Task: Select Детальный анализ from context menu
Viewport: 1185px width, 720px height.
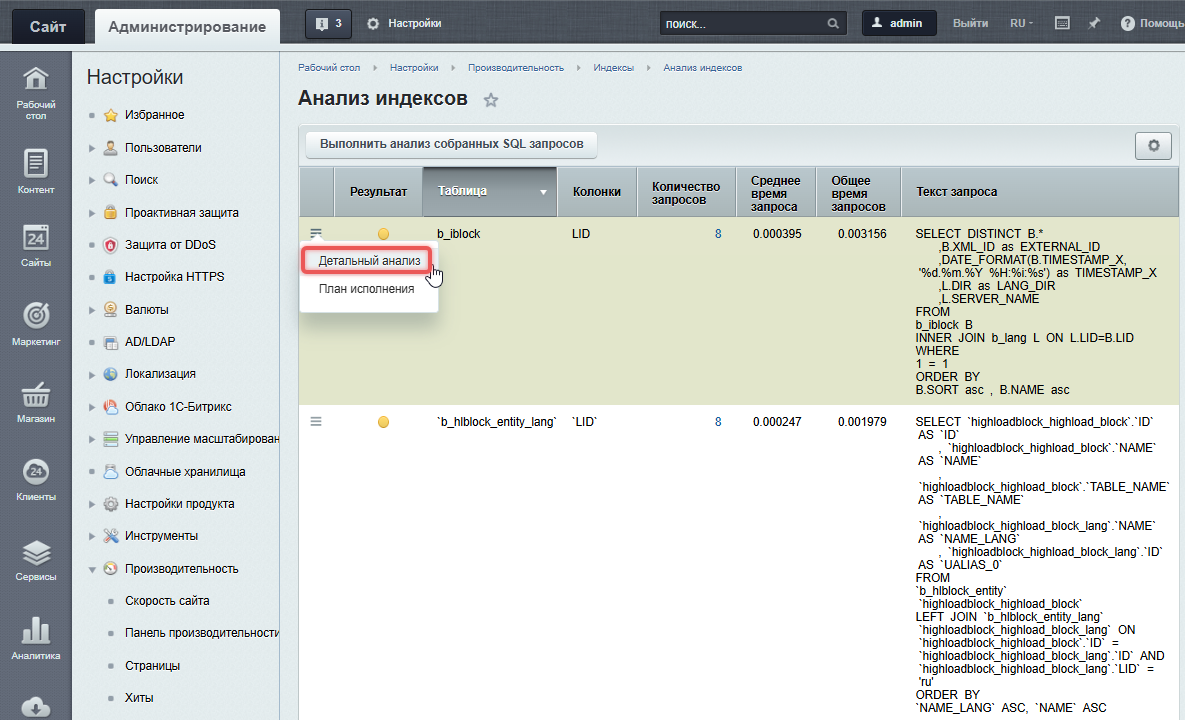Action: click(368, 260)
